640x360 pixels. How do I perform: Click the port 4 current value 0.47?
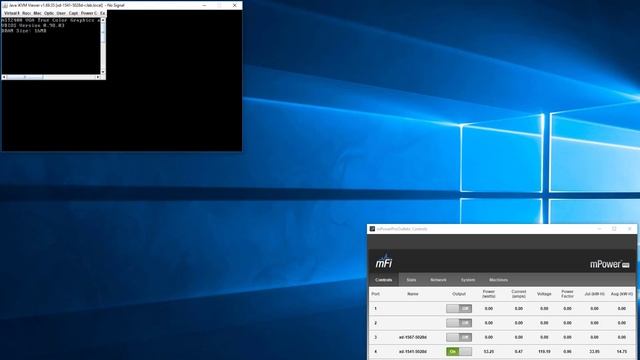(519, 351)
